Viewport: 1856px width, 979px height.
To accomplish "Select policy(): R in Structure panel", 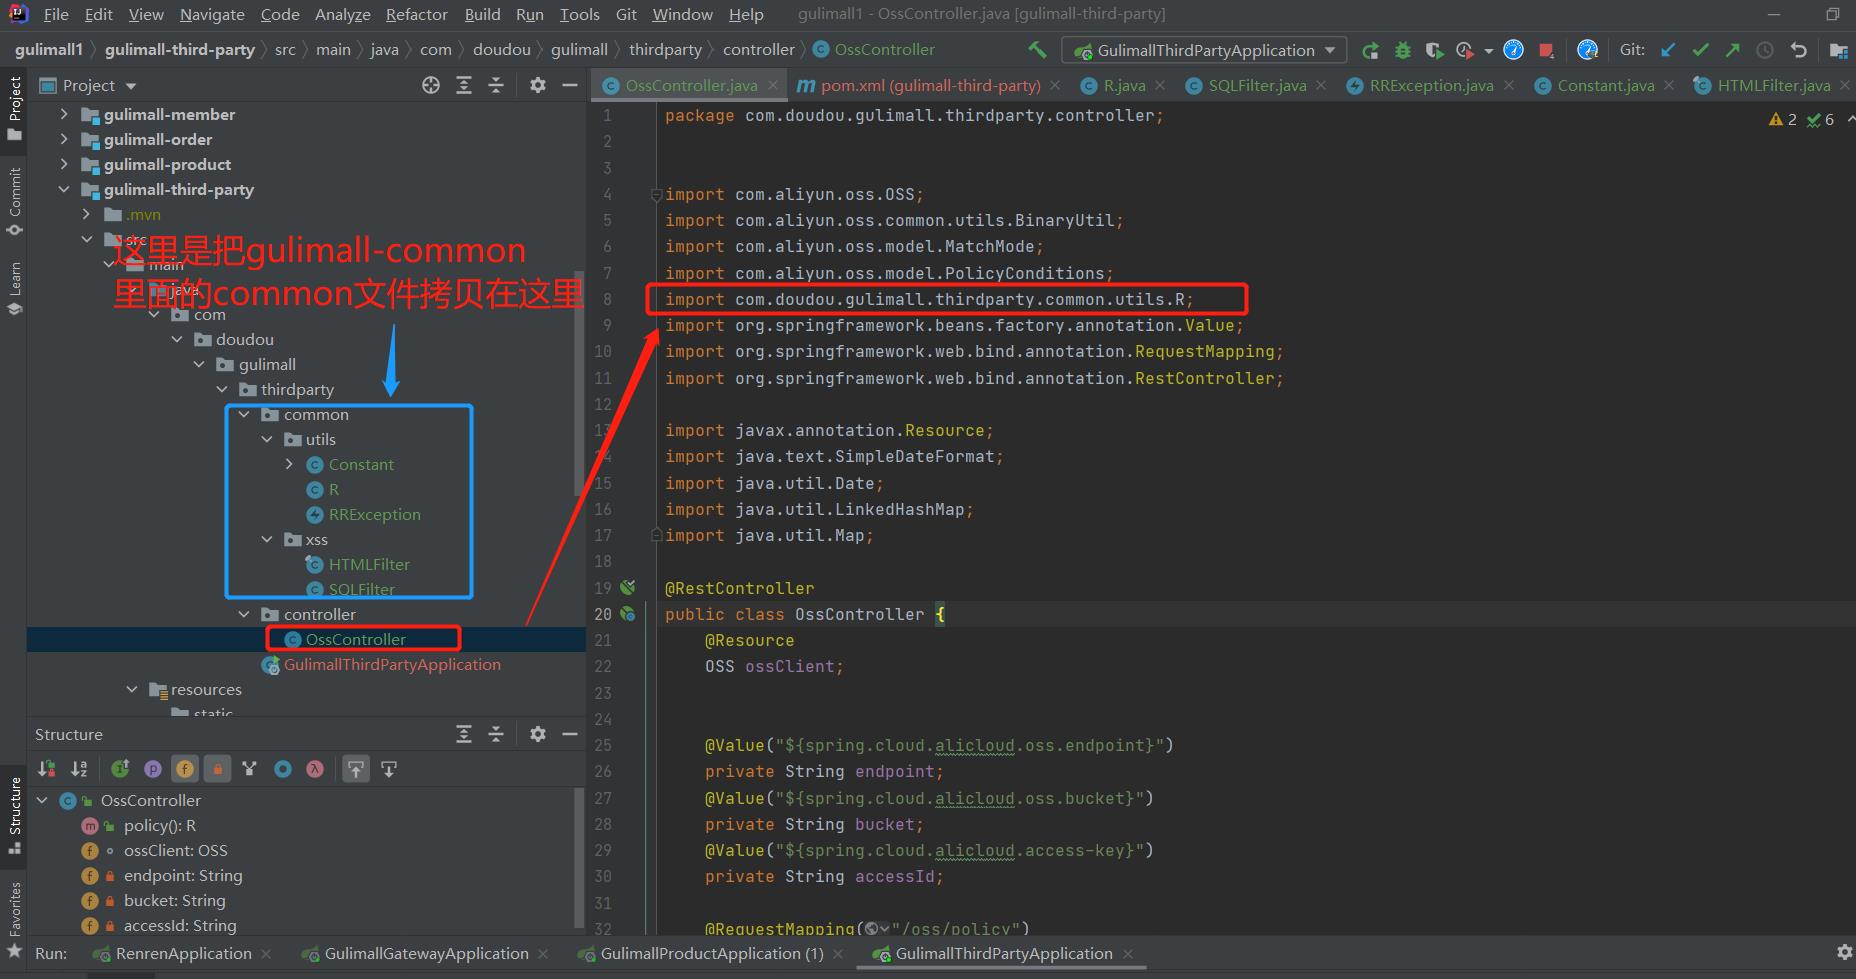I will (159, 825).
